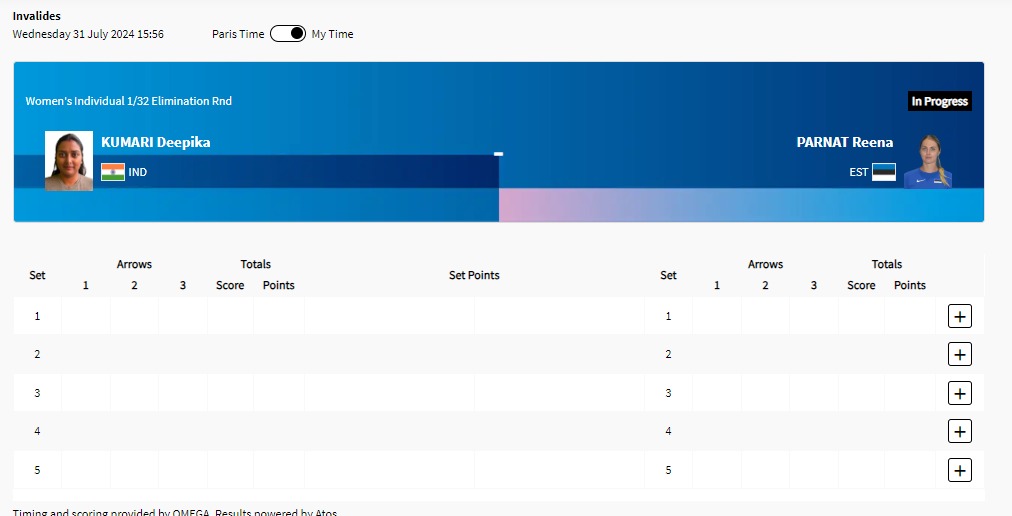
Task: Click Women's Individual 1/32 Elimination Rnd title
Action: [x=129, y=101]
